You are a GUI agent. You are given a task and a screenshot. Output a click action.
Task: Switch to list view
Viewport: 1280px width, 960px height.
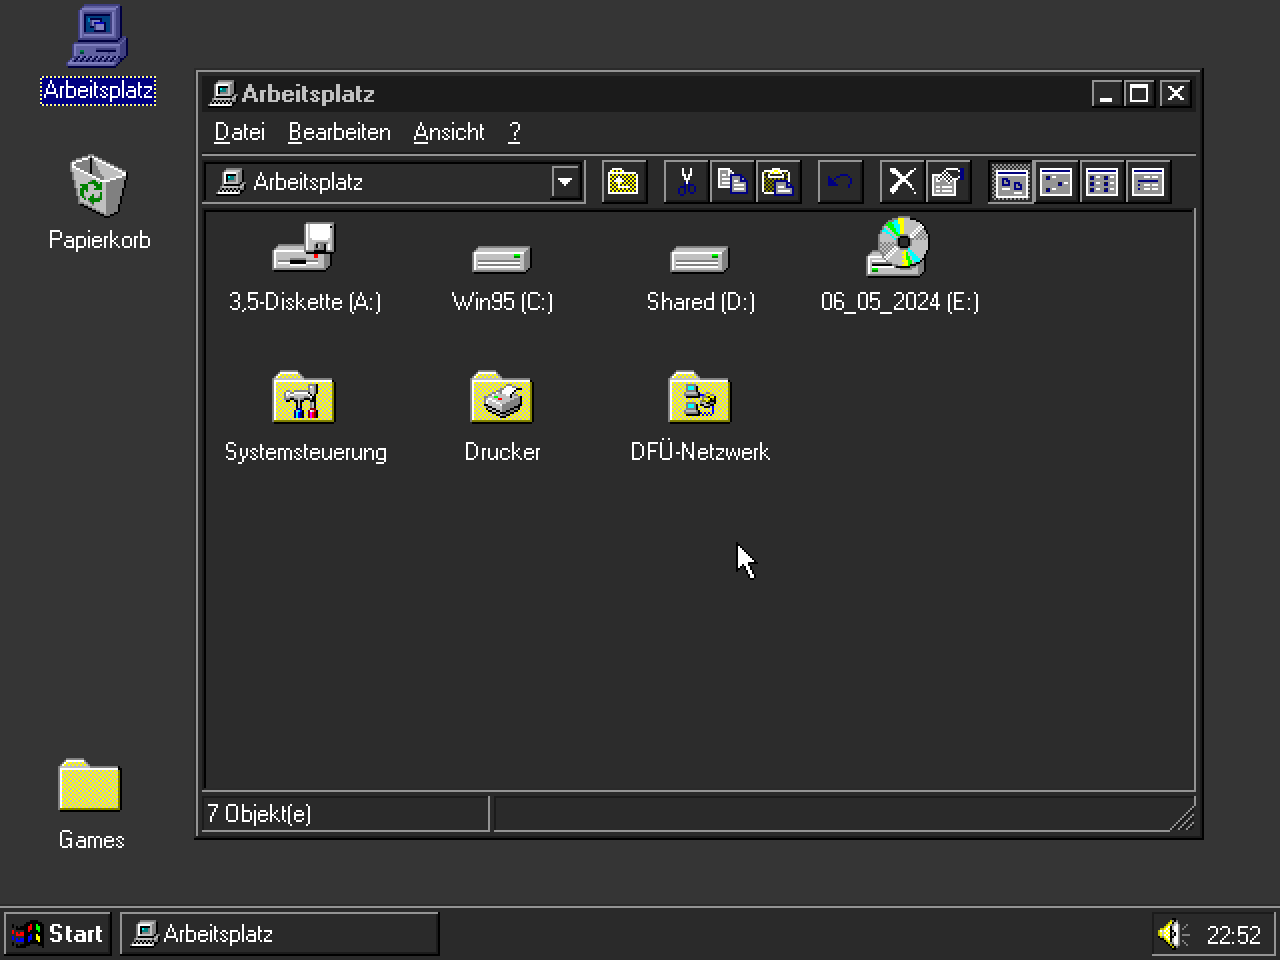coord(1102,182)
